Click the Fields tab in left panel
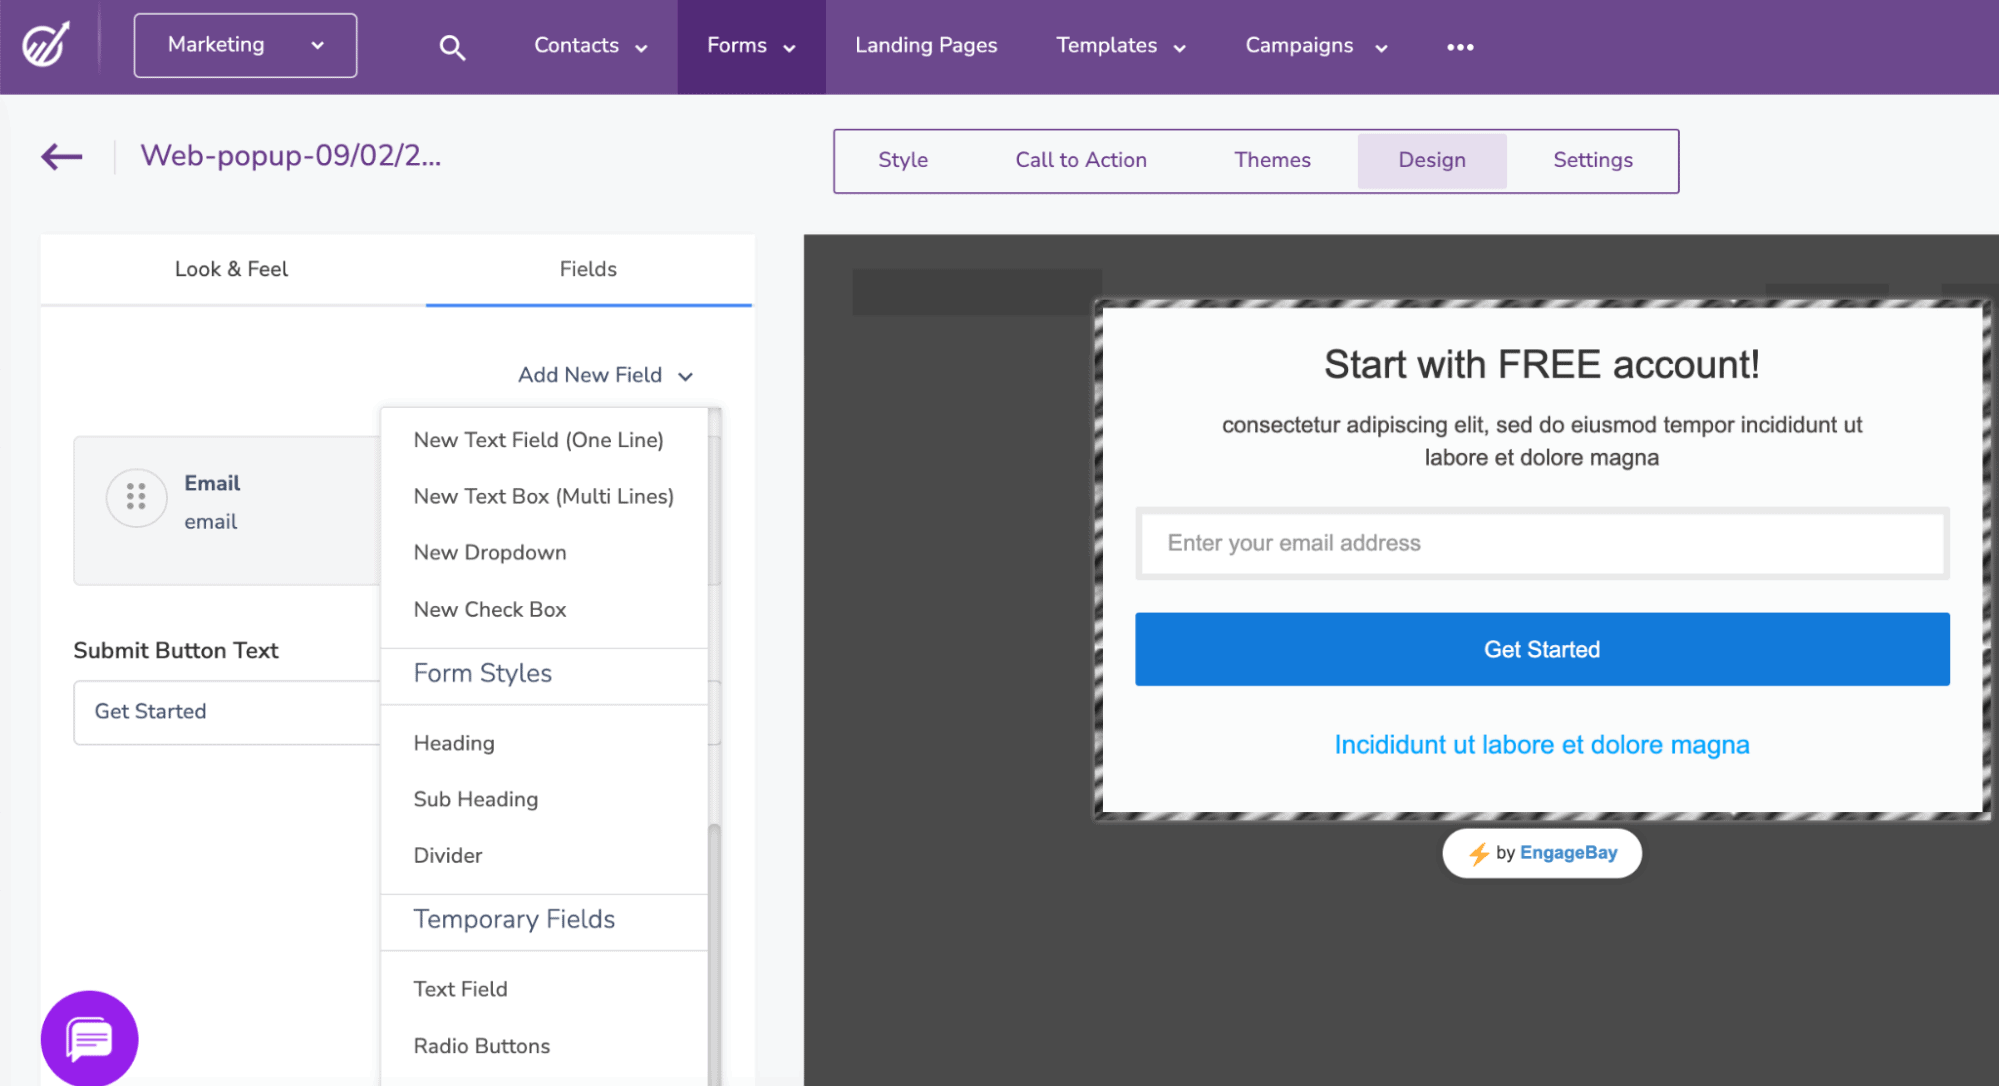Viewport: 1999px width, 1087px height. tap(589, 269)
